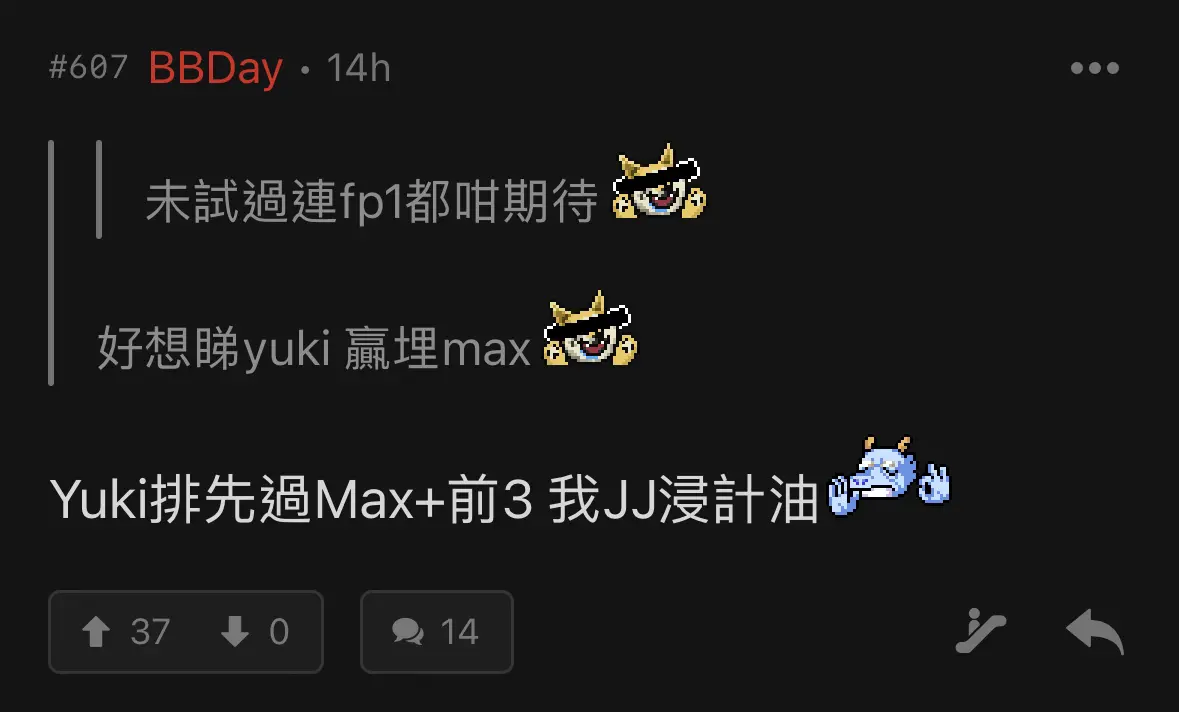This screenshot has height=712, width=1179.
Task: Open the BBDay user profile
Action: coord(216,68)
